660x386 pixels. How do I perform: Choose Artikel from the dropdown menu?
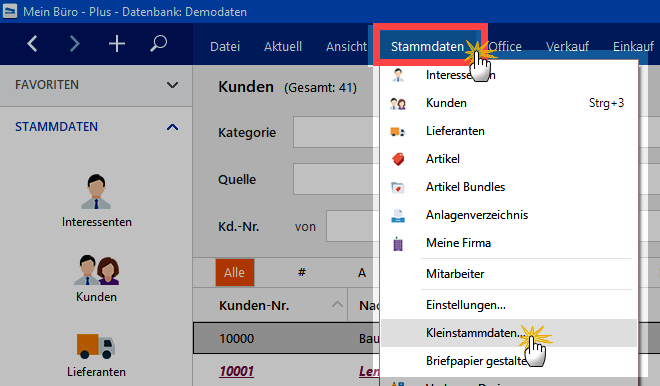coord(509,159)
